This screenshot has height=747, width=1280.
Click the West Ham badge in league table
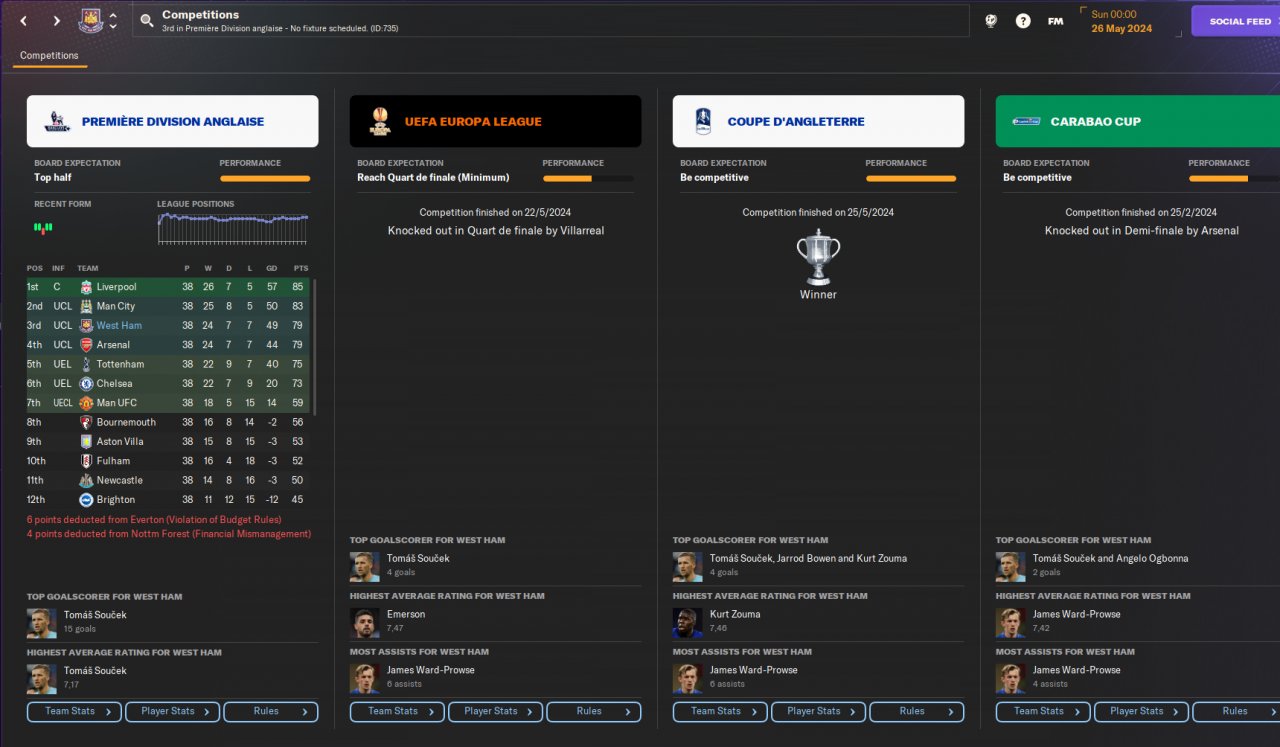click(86, 325)
